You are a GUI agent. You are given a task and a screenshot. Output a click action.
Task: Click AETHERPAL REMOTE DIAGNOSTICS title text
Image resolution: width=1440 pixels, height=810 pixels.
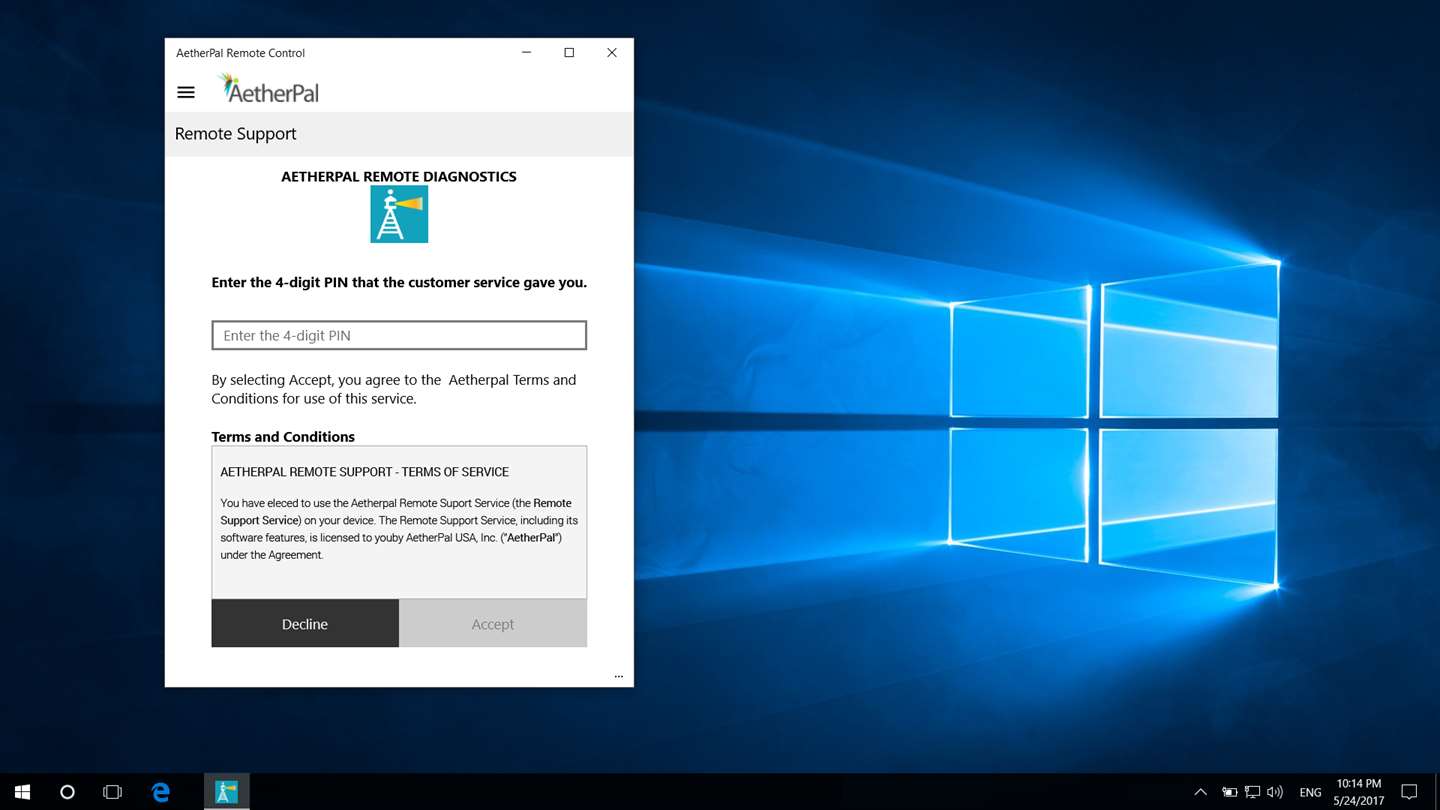[399, 176]
